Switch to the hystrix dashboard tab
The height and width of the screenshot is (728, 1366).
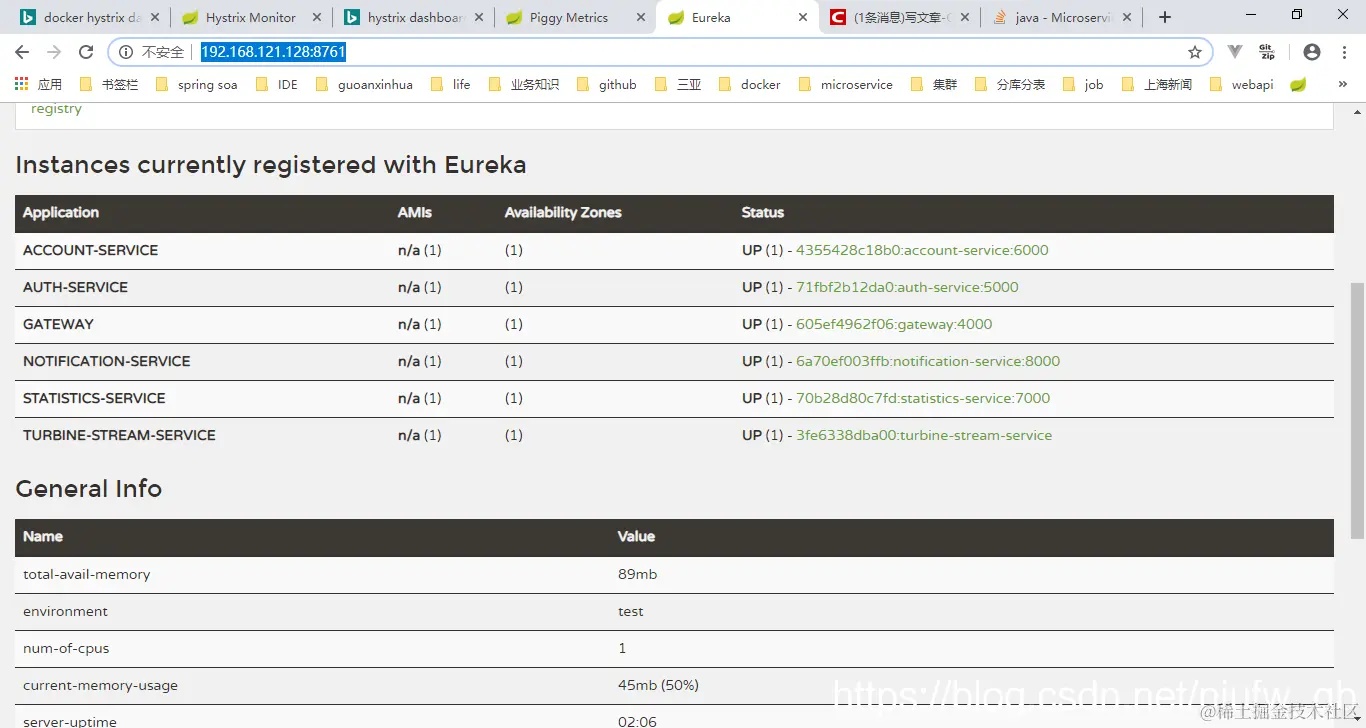tap(414, 17)
